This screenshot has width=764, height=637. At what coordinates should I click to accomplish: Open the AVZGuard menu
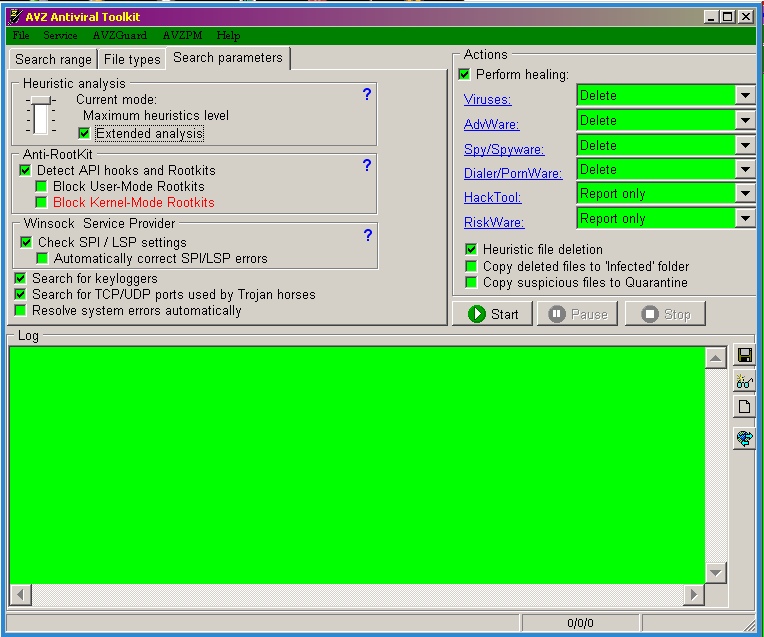120,35
